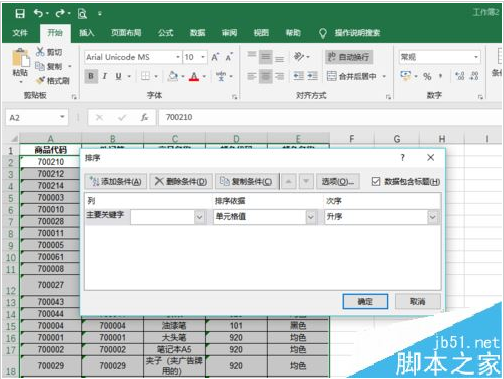Align text to middle of cell

[266, 57]
